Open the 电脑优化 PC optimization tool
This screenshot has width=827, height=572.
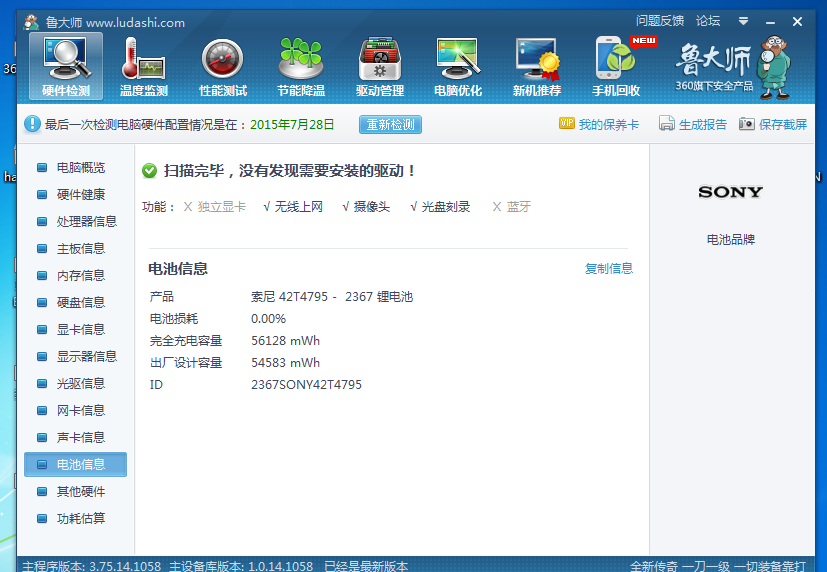(458, 66)
